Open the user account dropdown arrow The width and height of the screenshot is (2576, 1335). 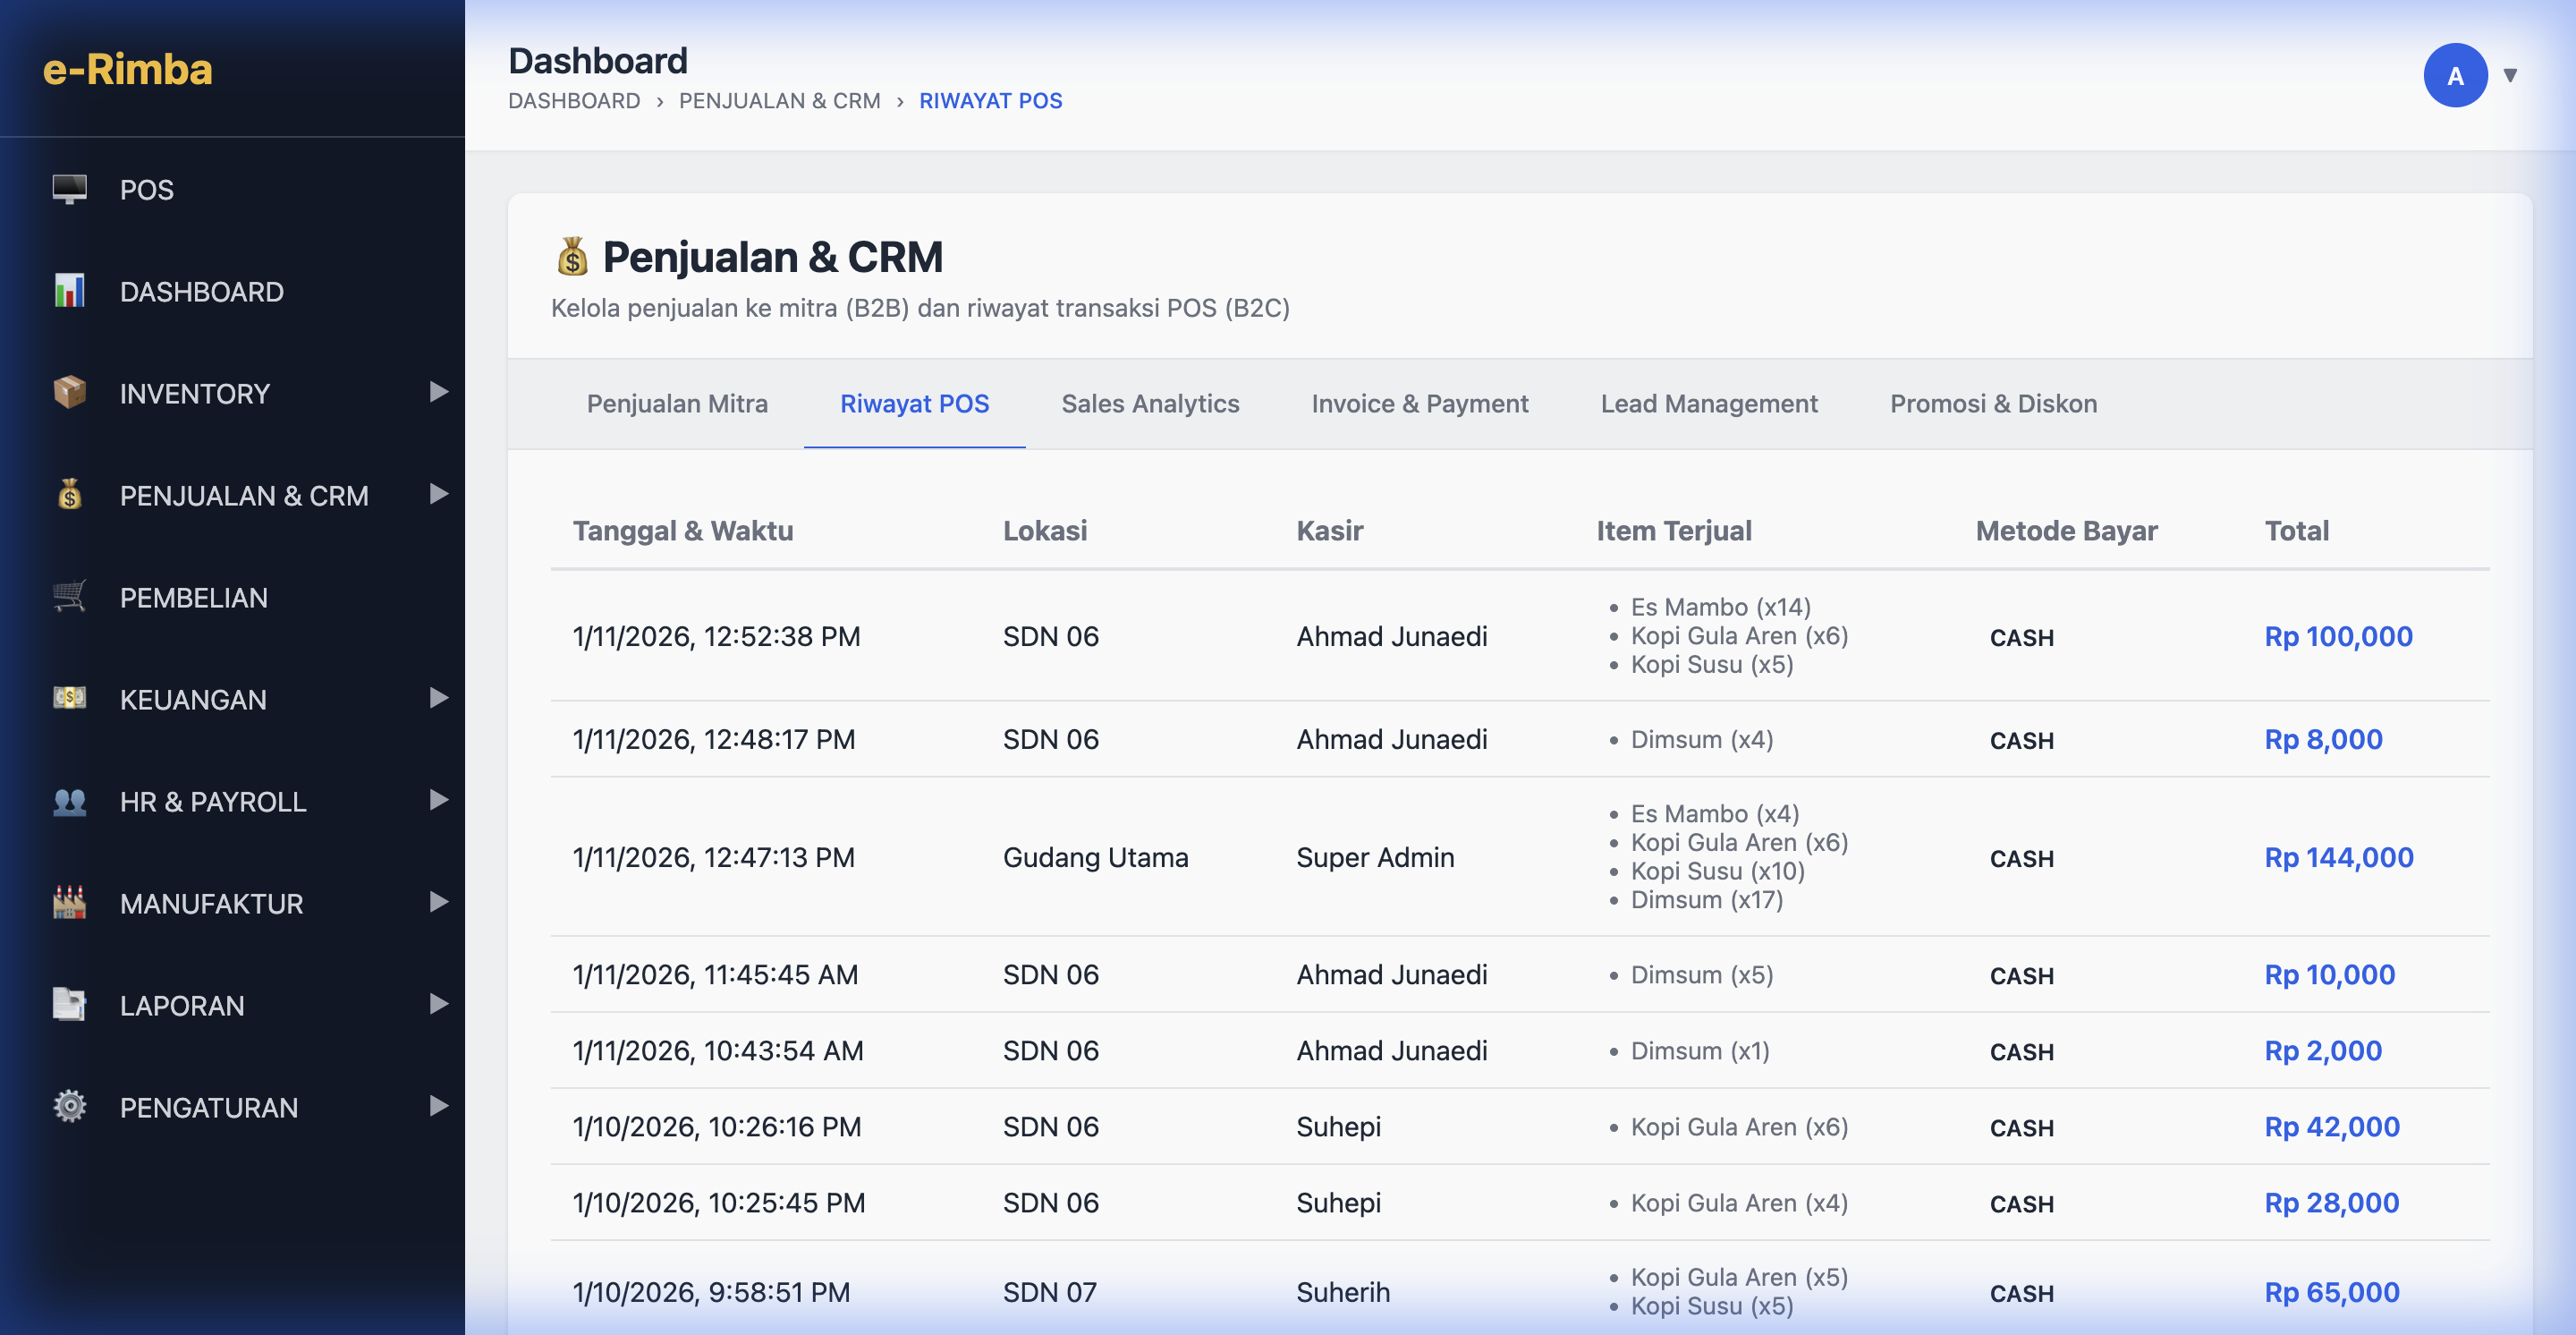coord(2509,75)
